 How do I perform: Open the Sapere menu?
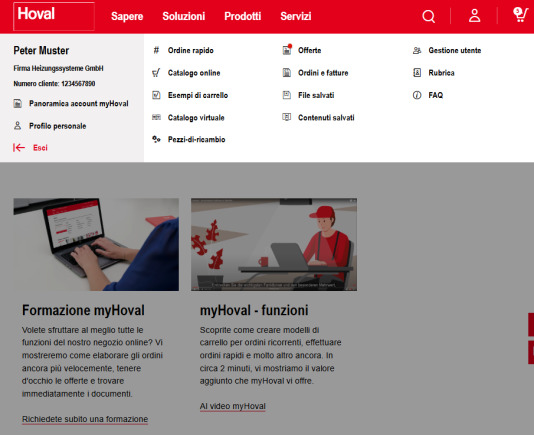click(127, 16)
